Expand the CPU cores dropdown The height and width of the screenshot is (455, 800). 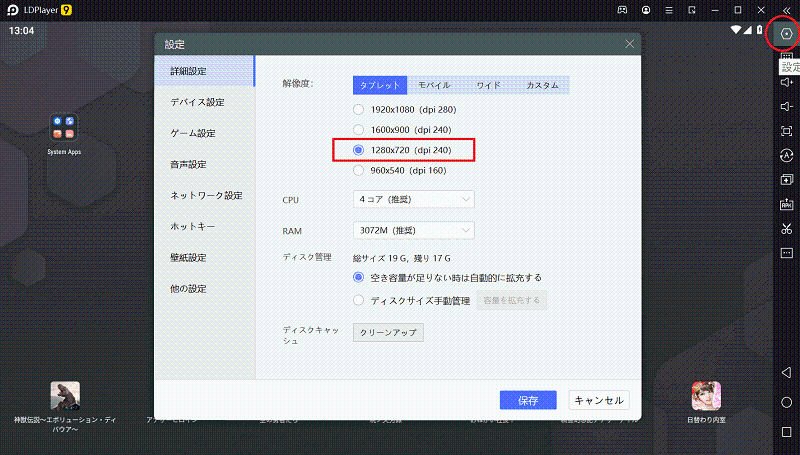point(415,200)
